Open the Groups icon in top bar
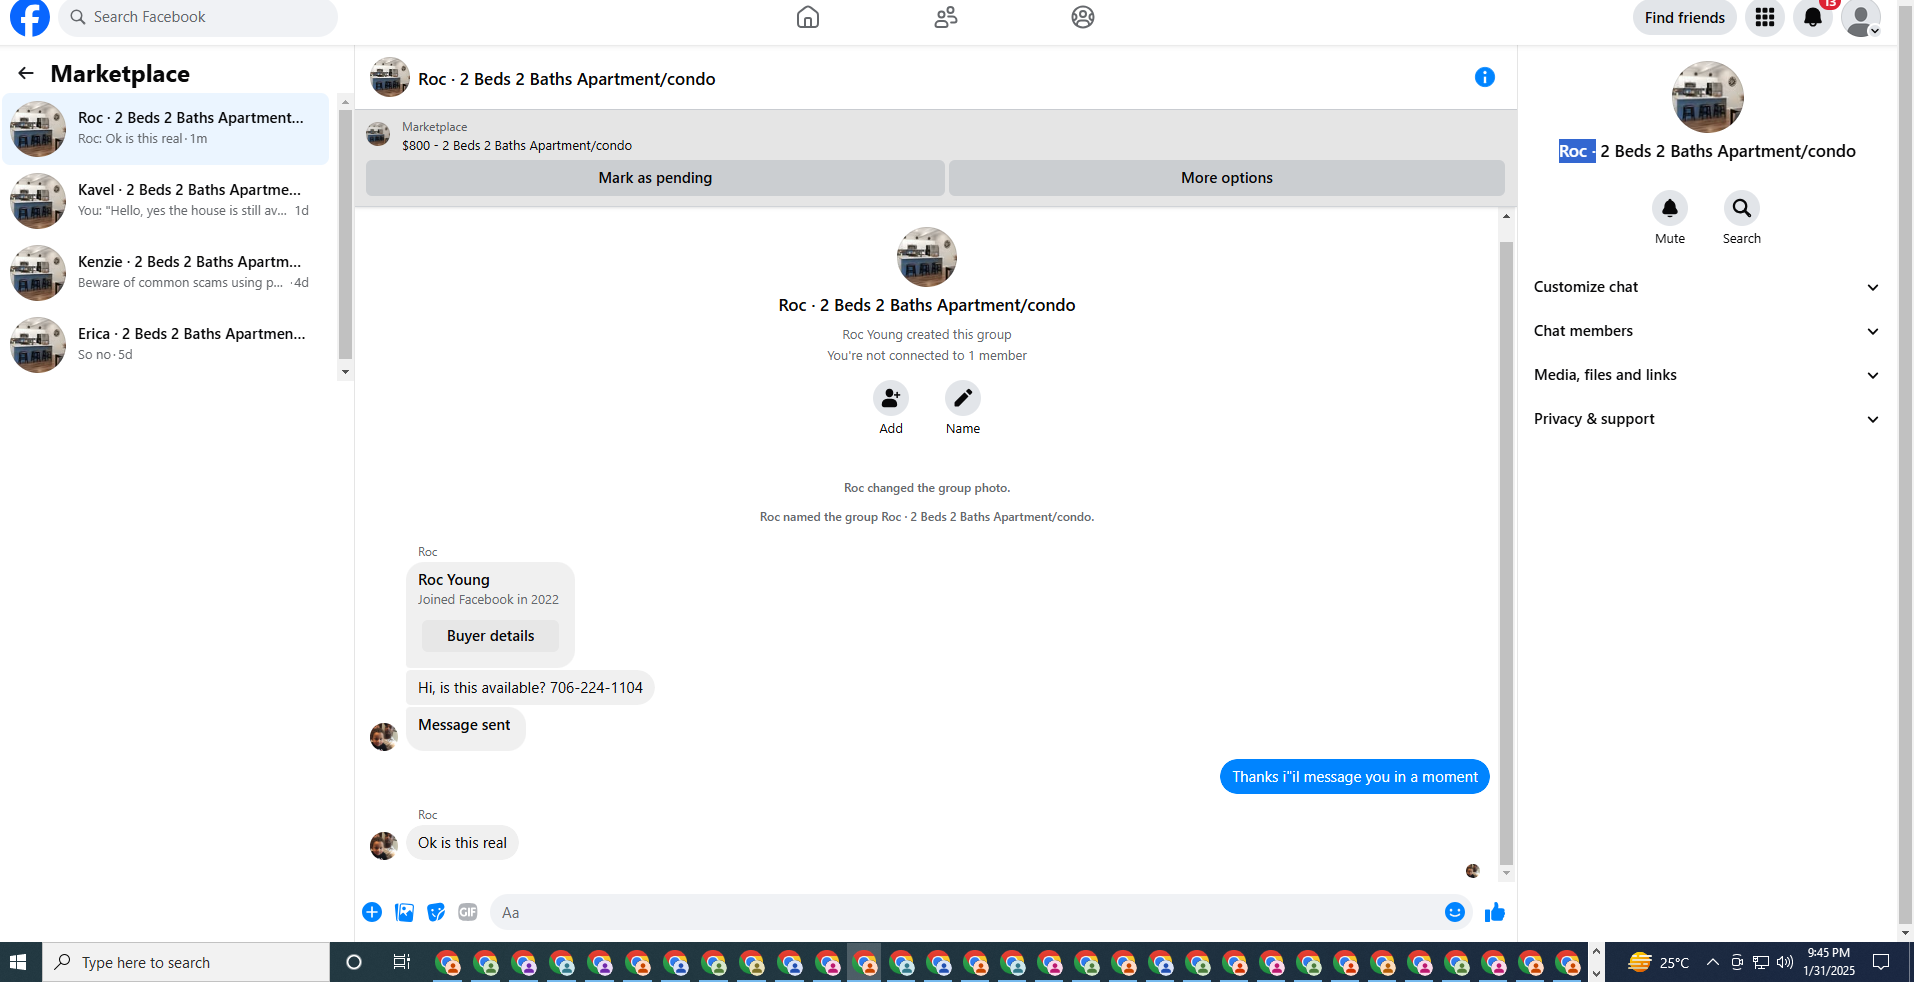The width and height of the screenshot is (1914, 982). click(x=1083, y=17)
